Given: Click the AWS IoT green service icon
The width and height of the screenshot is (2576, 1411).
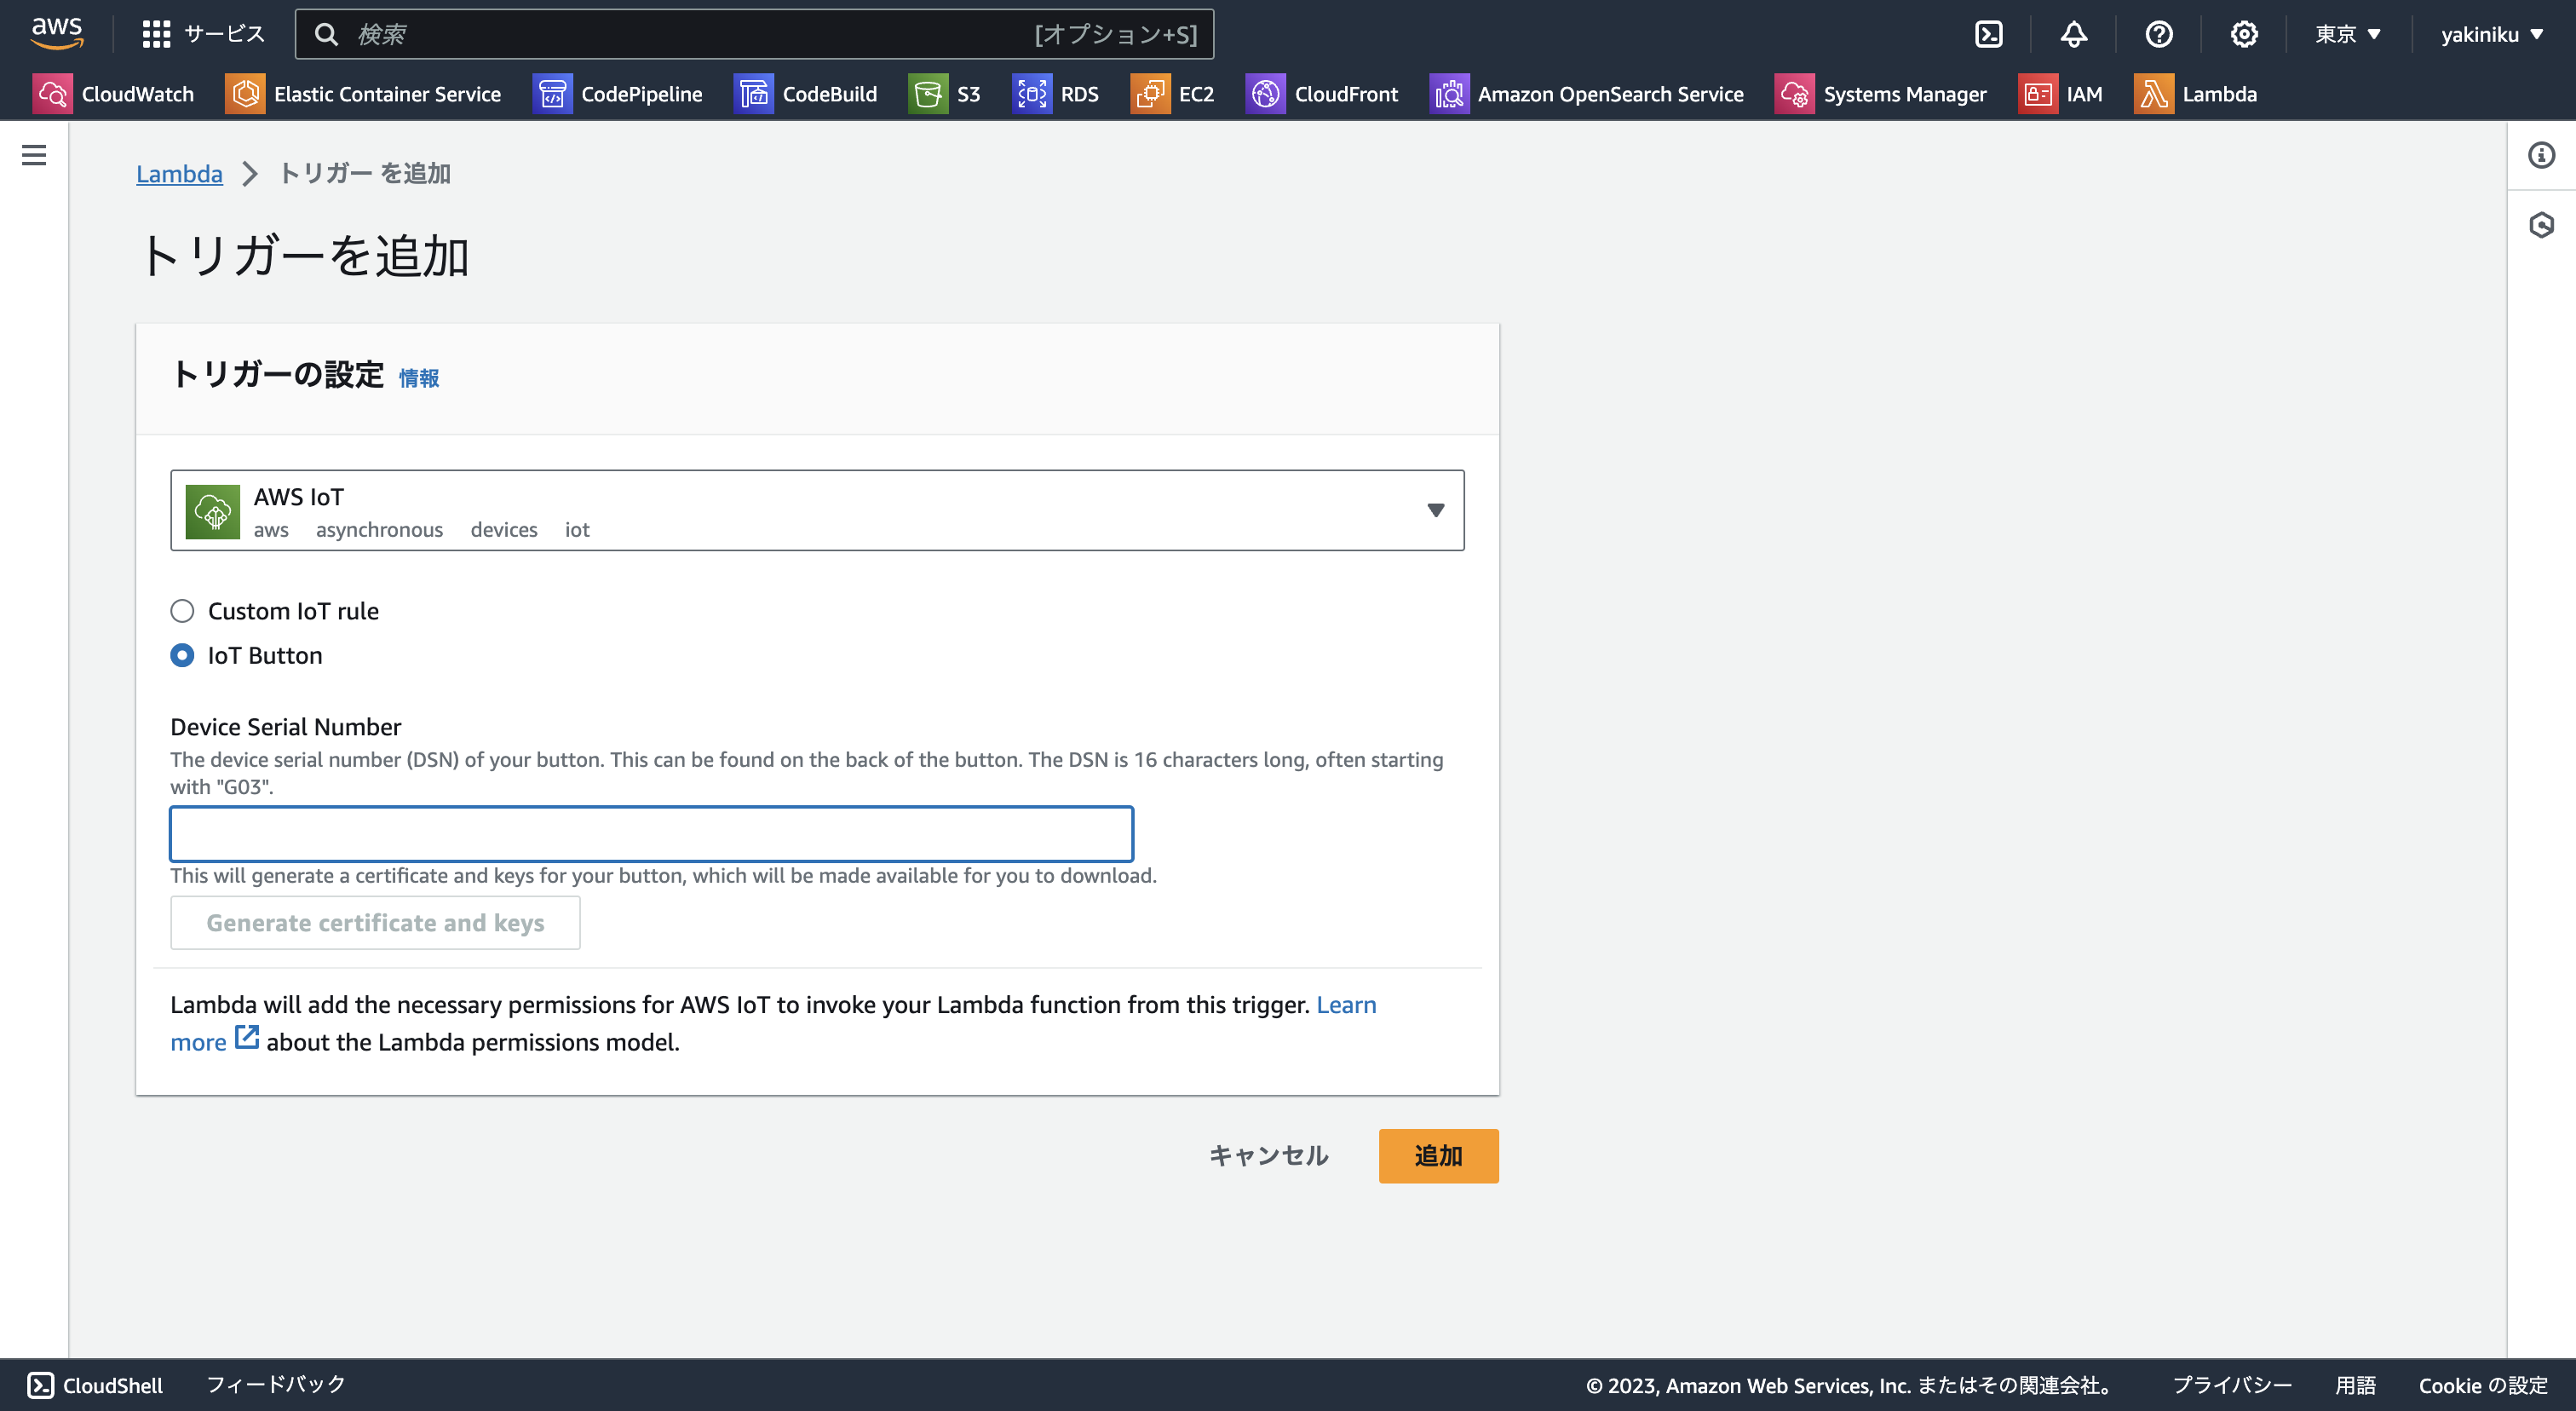Looking at the screenshot, I should 213,511.
